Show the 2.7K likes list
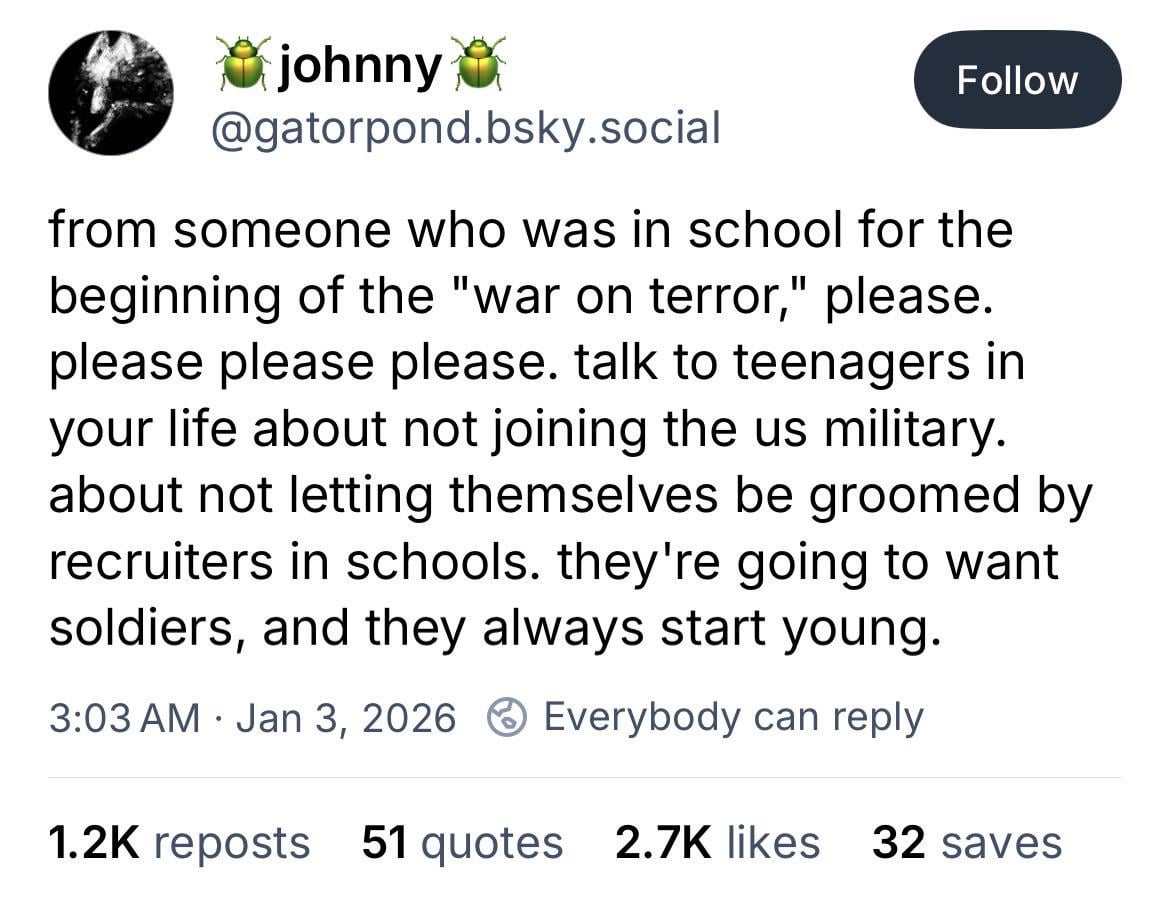Screen dimensions: 1170x900 click(717, 842)
